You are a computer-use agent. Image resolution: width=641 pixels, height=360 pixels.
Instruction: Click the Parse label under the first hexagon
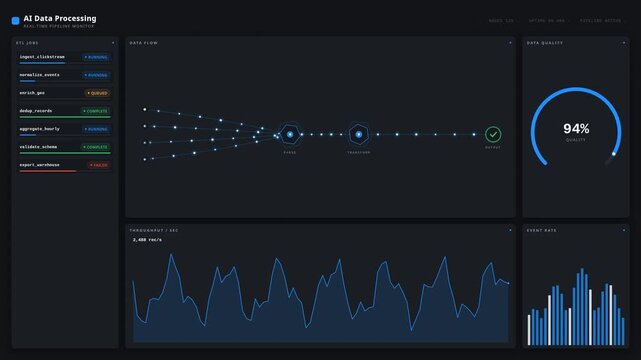click(290, 152)
